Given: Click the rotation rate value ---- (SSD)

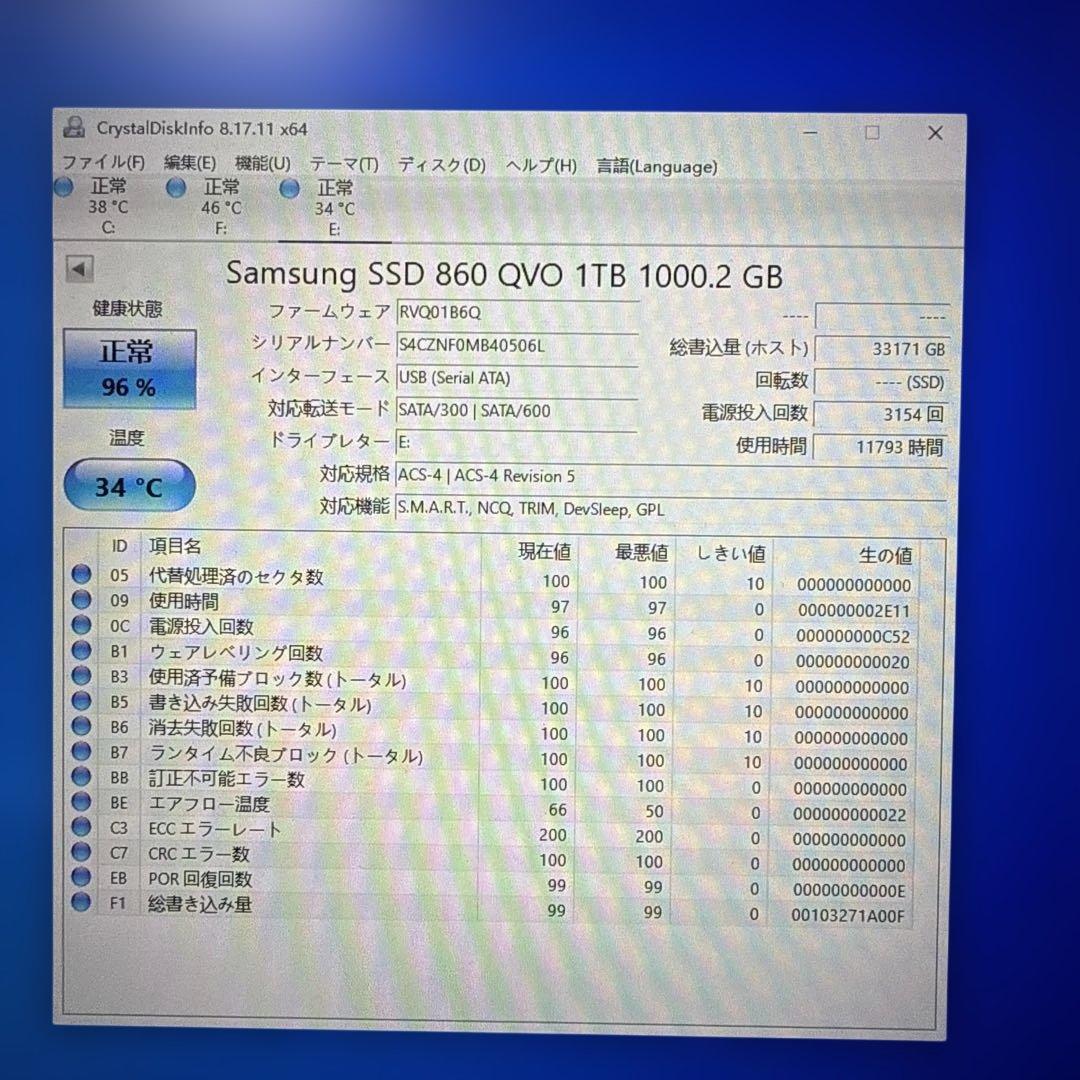Looking at the screenshot, I should point(882,382).
